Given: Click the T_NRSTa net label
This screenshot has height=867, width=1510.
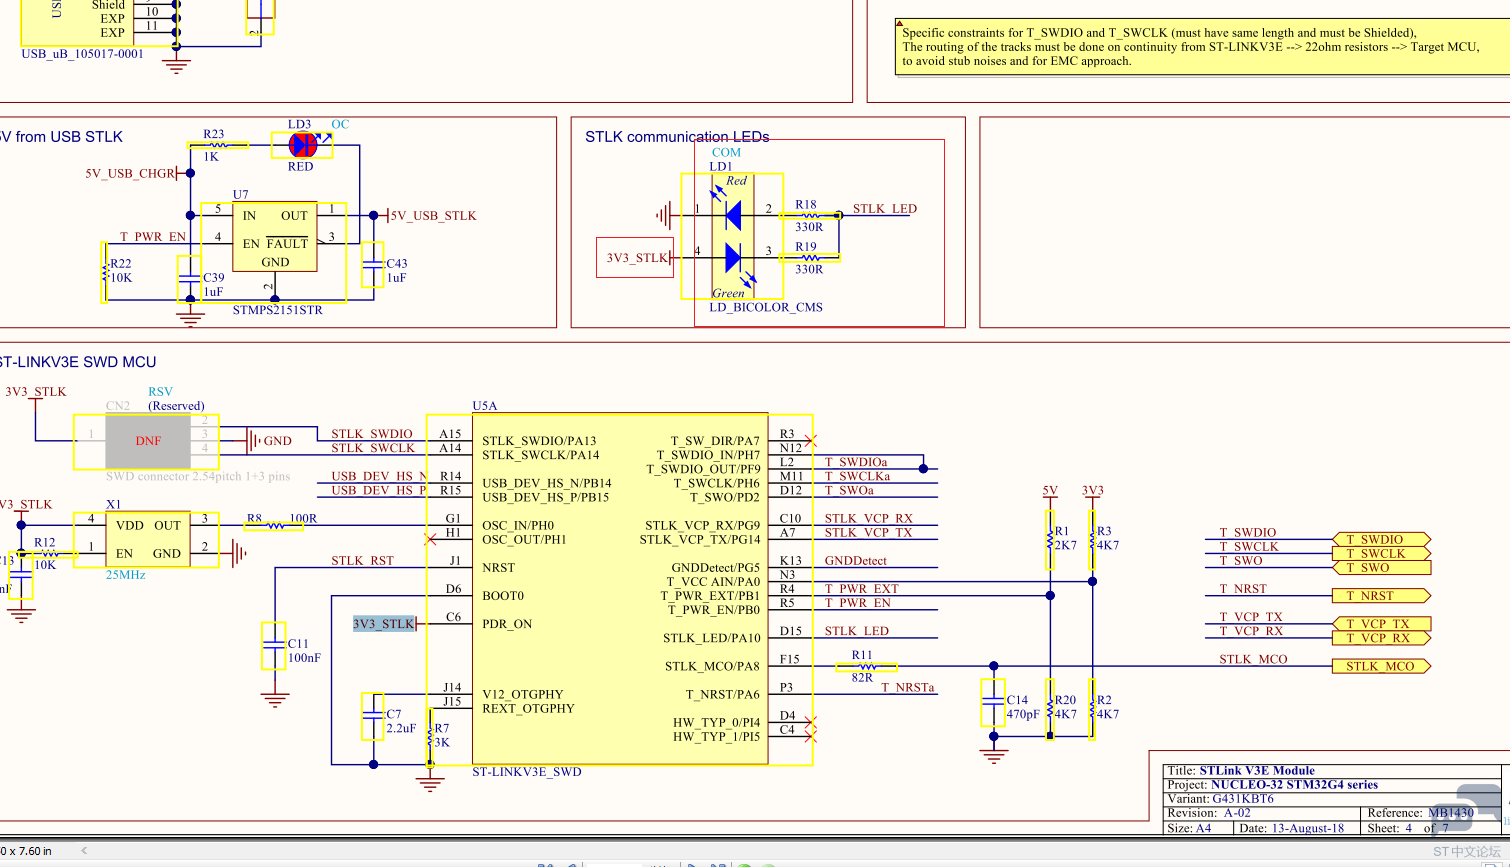Looking at the screenshot, I should [x=908, y=687].
